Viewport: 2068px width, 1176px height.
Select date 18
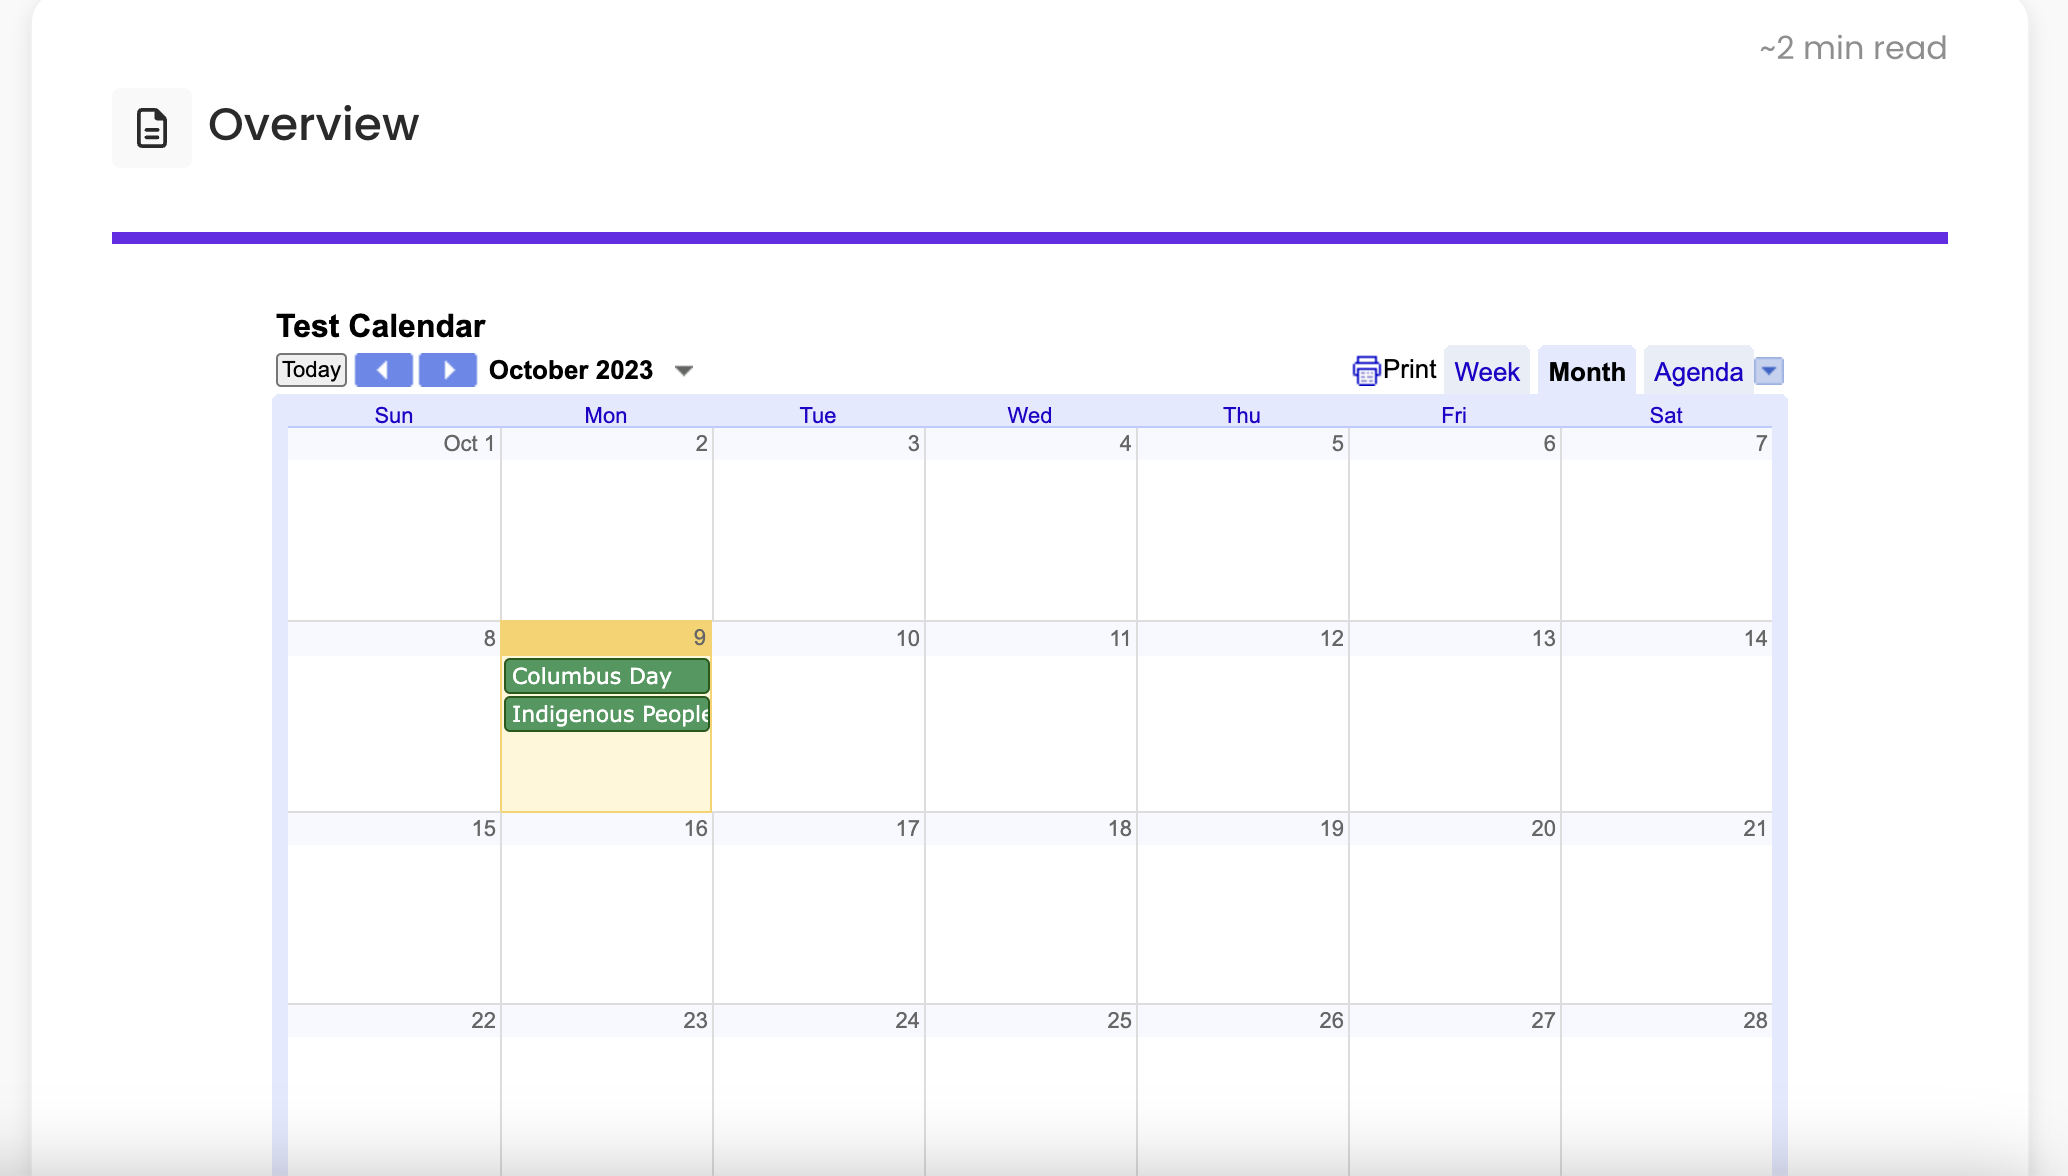tap(1120, 829)
